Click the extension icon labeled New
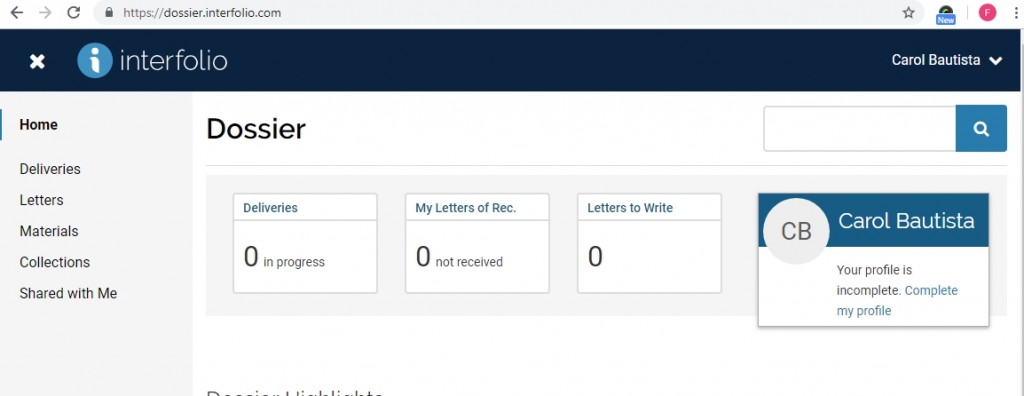The height and width of the screenshot is (396, 1024). [x=946, y=14]
